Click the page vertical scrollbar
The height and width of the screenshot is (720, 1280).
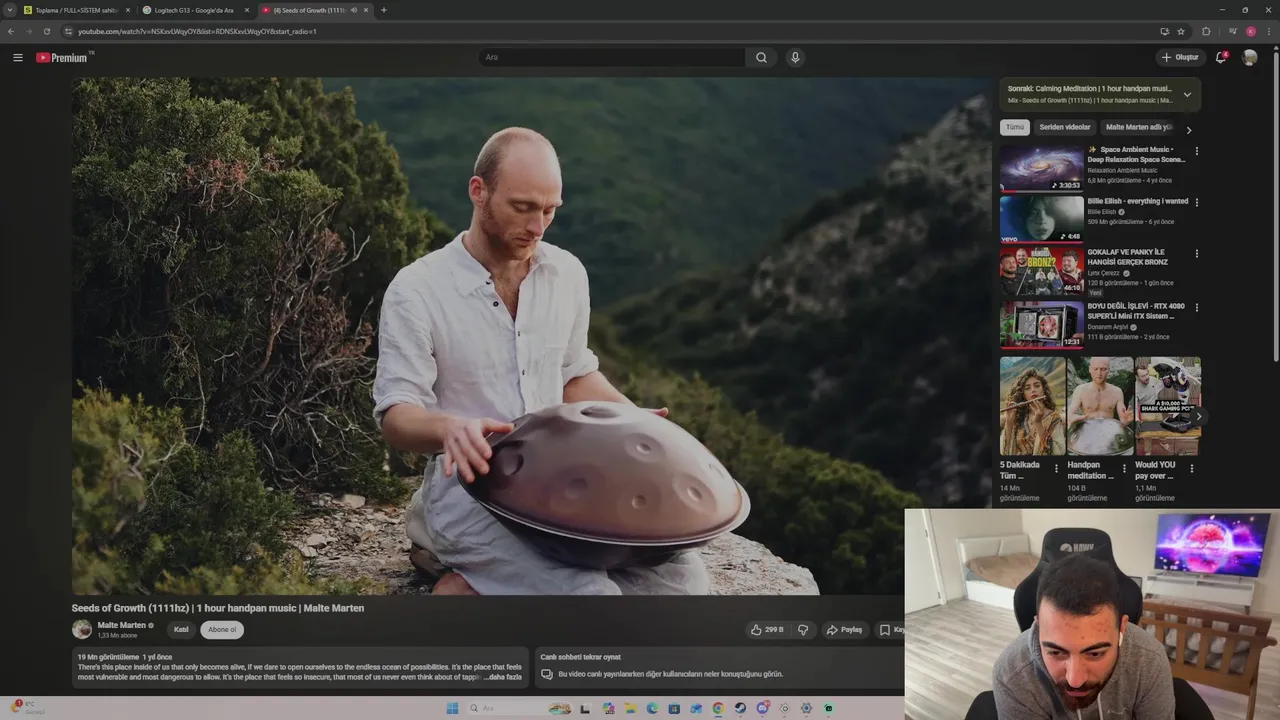[1275, 205]
